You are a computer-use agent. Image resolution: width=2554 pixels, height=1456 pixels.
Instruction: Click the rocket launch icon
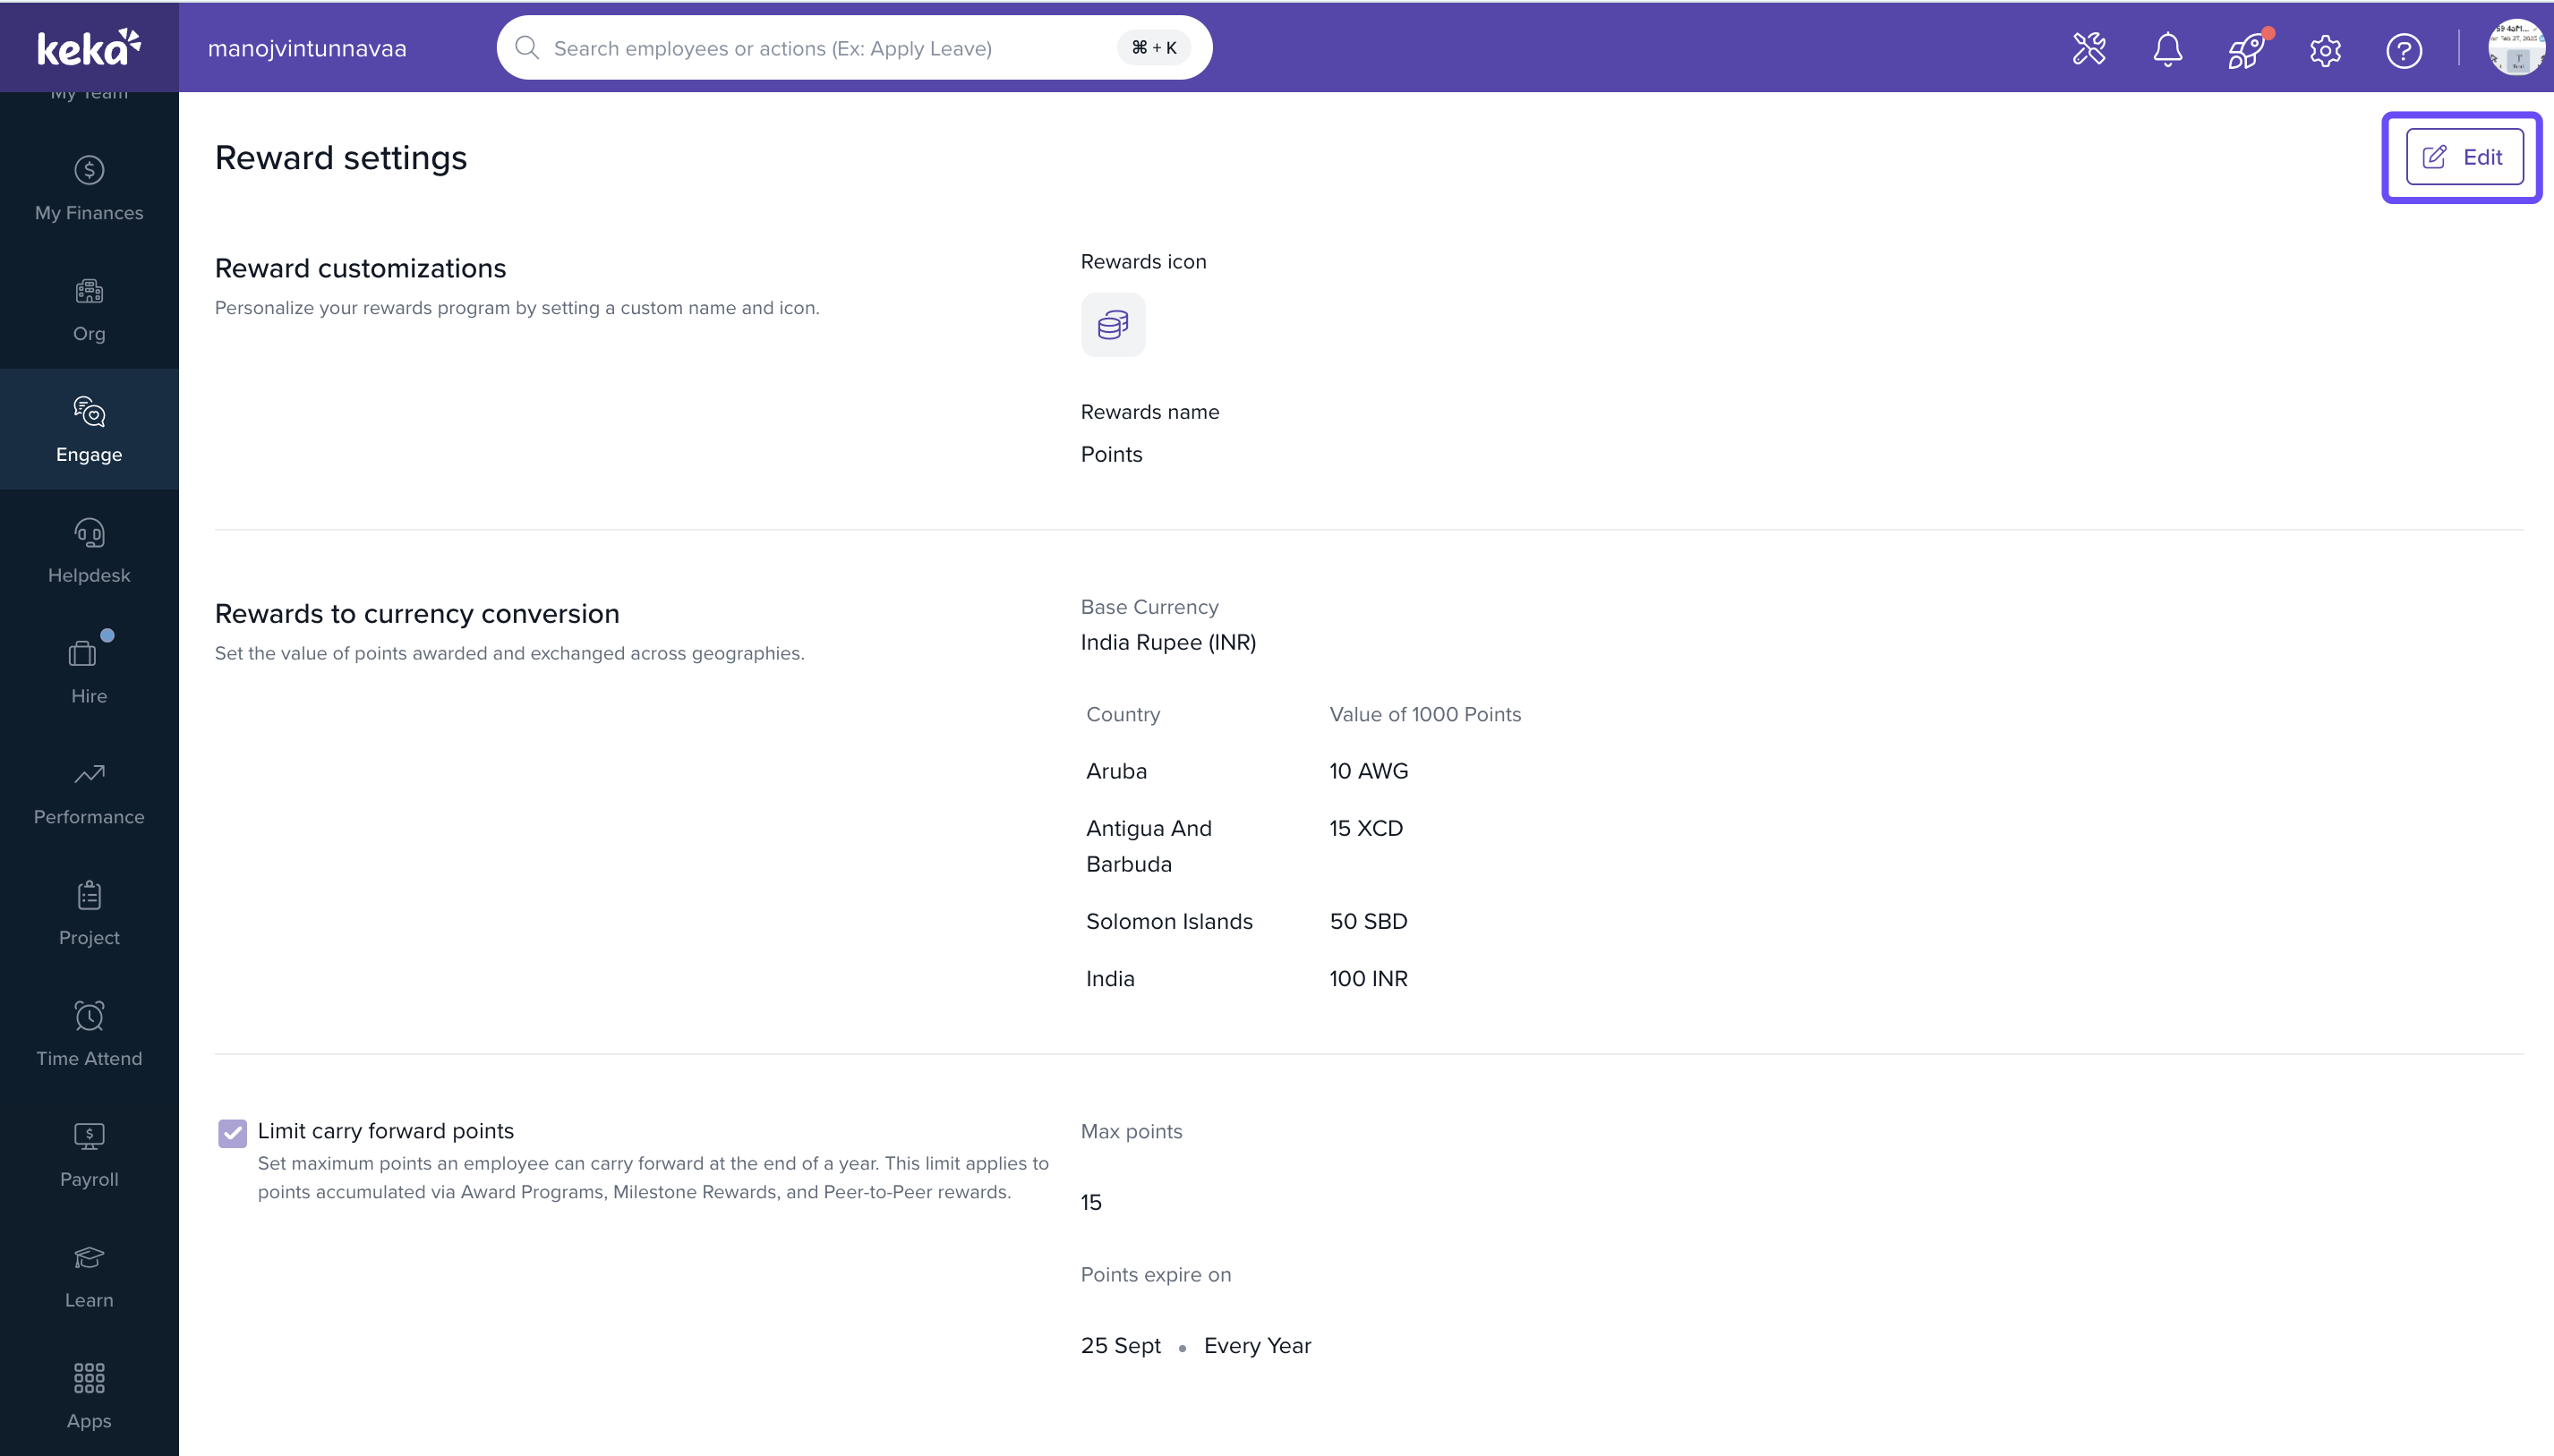(2246, 50)
